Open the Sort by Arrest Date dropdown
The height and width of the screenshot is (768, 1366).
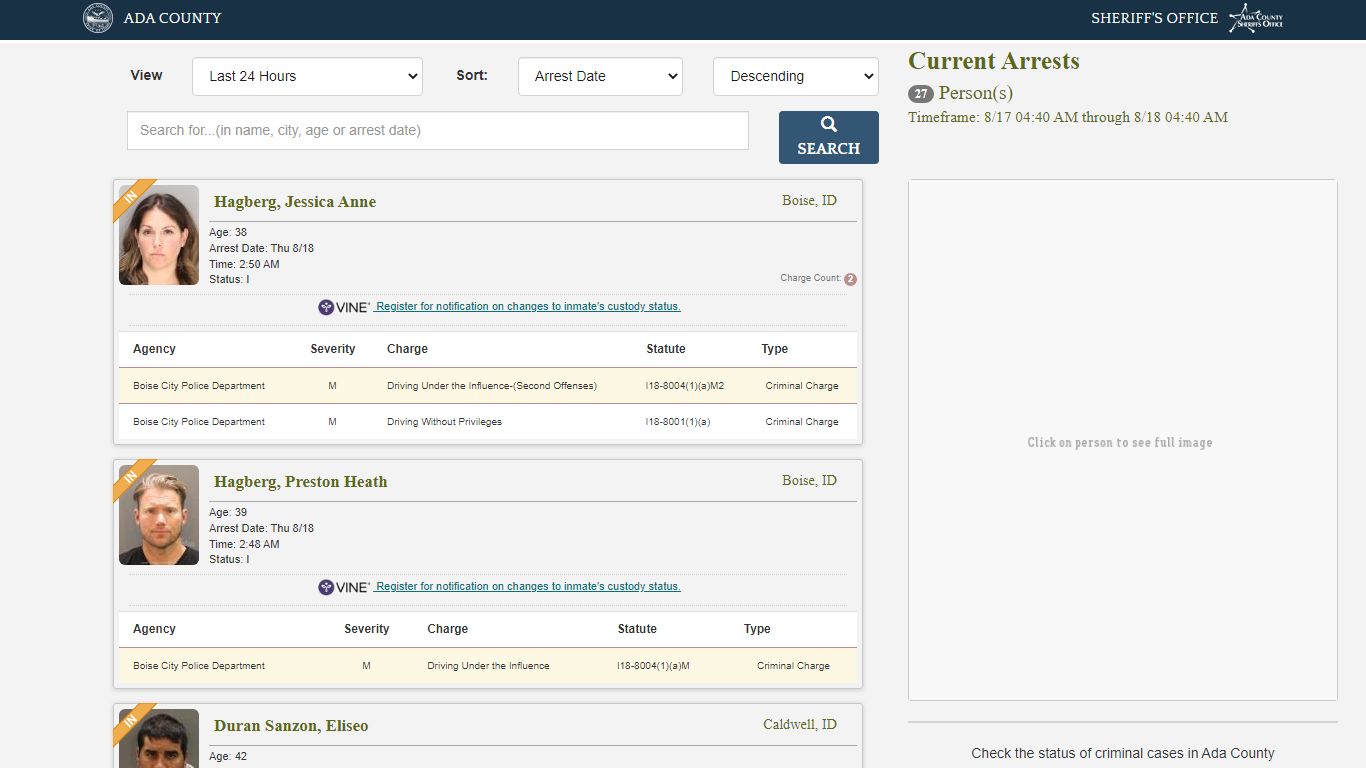pyautogui.click(x=600, y=76)
